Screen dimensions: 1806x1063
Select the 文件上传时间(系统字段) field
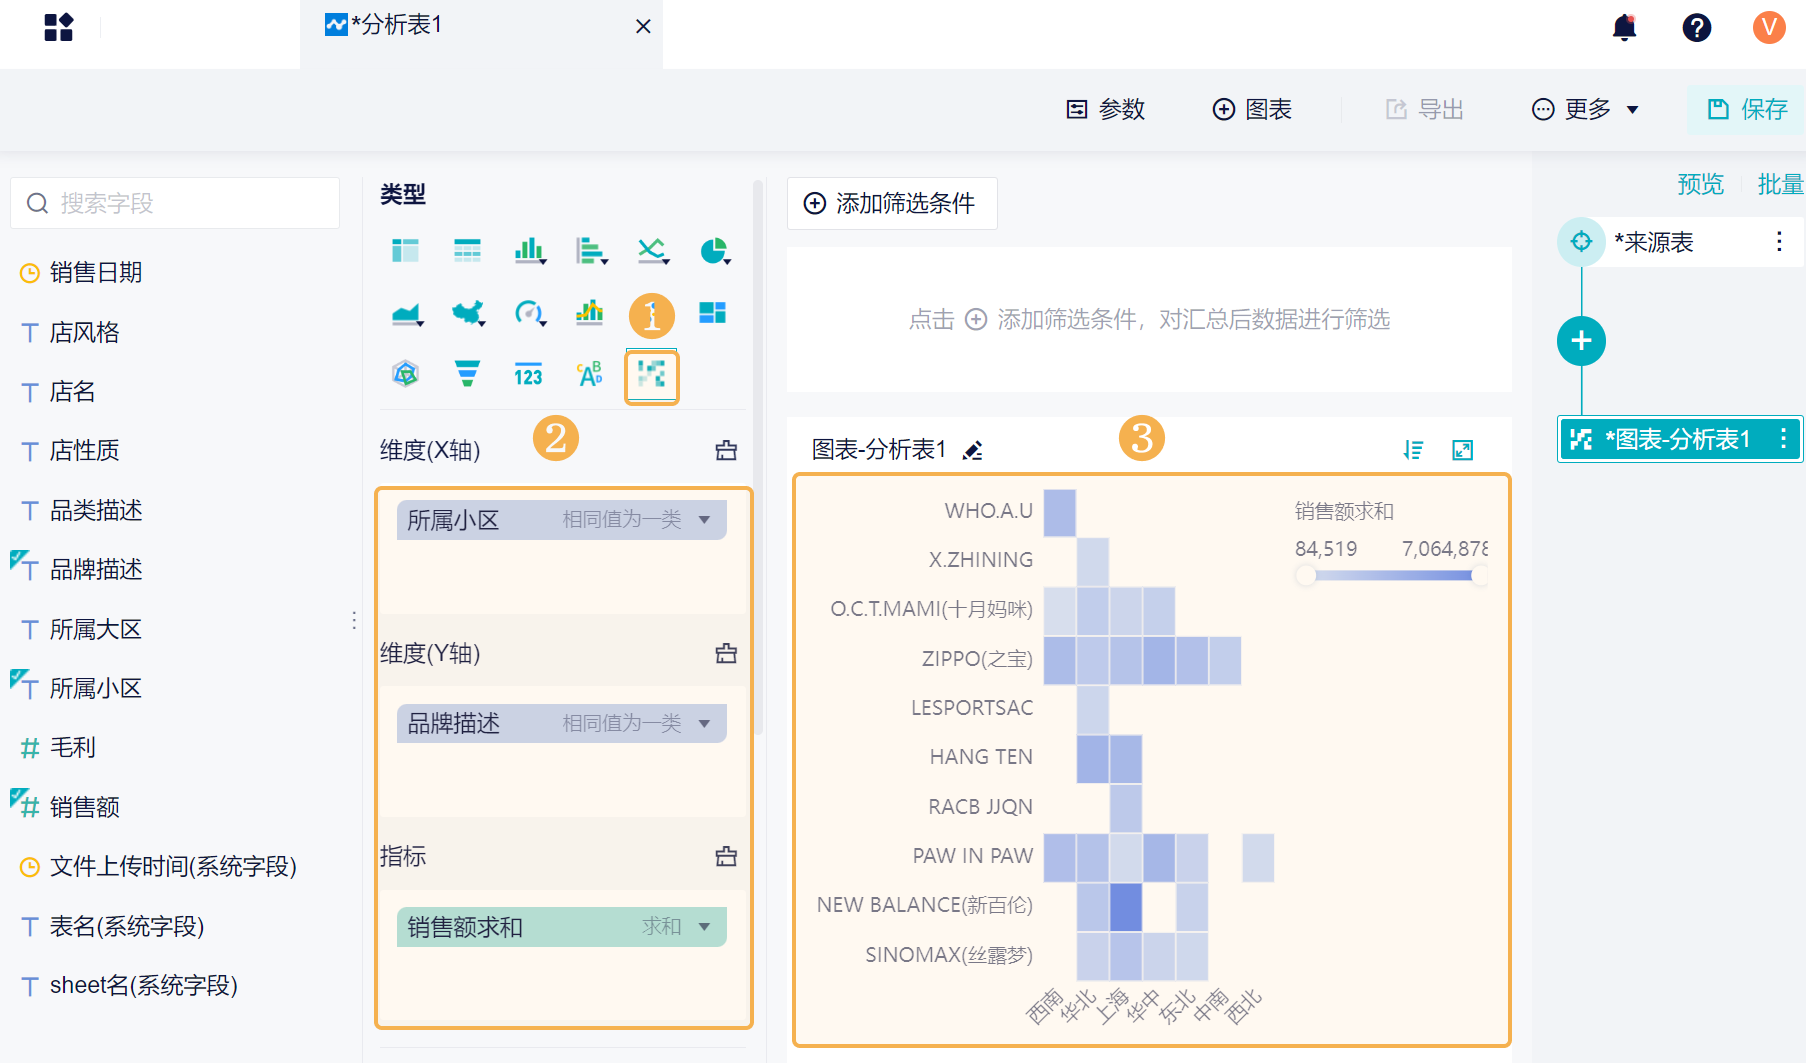click(x=173, y=866)
